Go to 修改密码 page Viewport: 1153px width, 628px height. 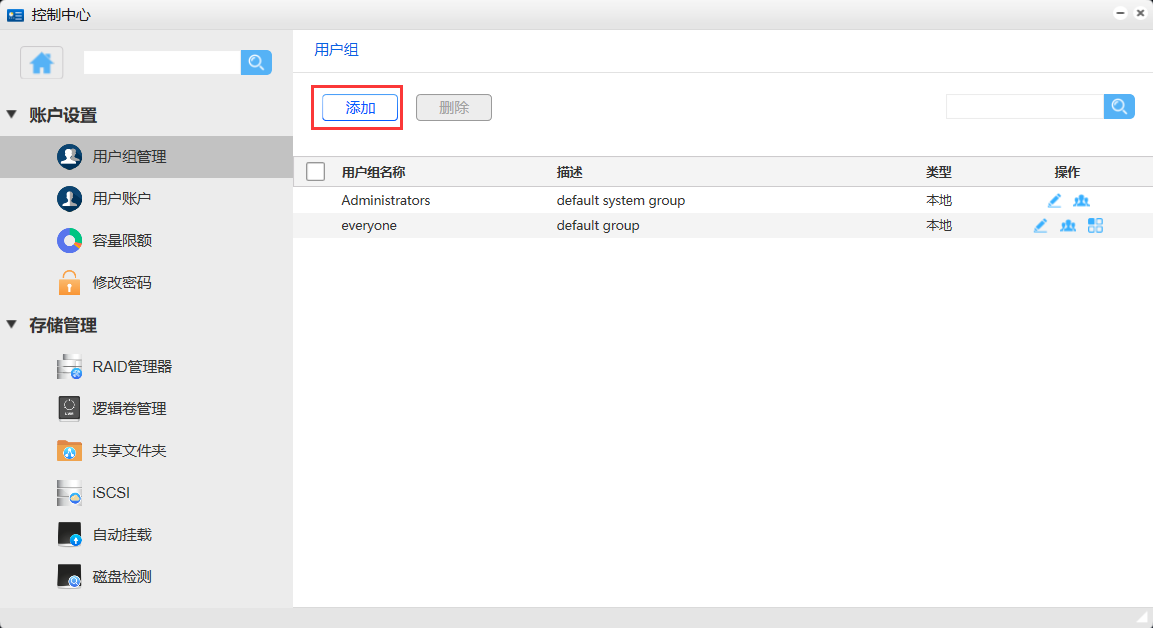point(121,283)
